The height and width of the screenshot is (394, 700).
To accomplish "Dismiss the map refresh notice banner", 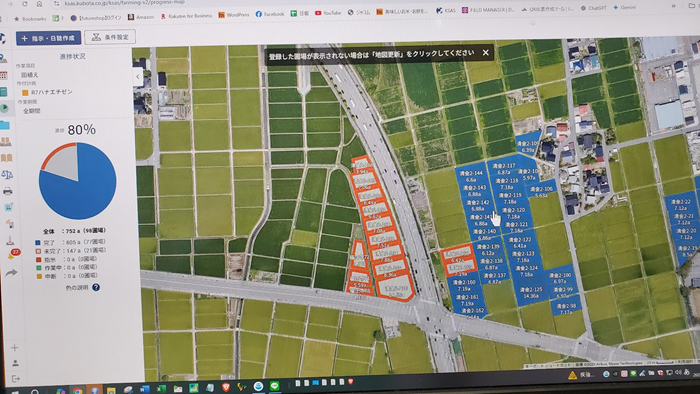I will [x=486, y=53].
